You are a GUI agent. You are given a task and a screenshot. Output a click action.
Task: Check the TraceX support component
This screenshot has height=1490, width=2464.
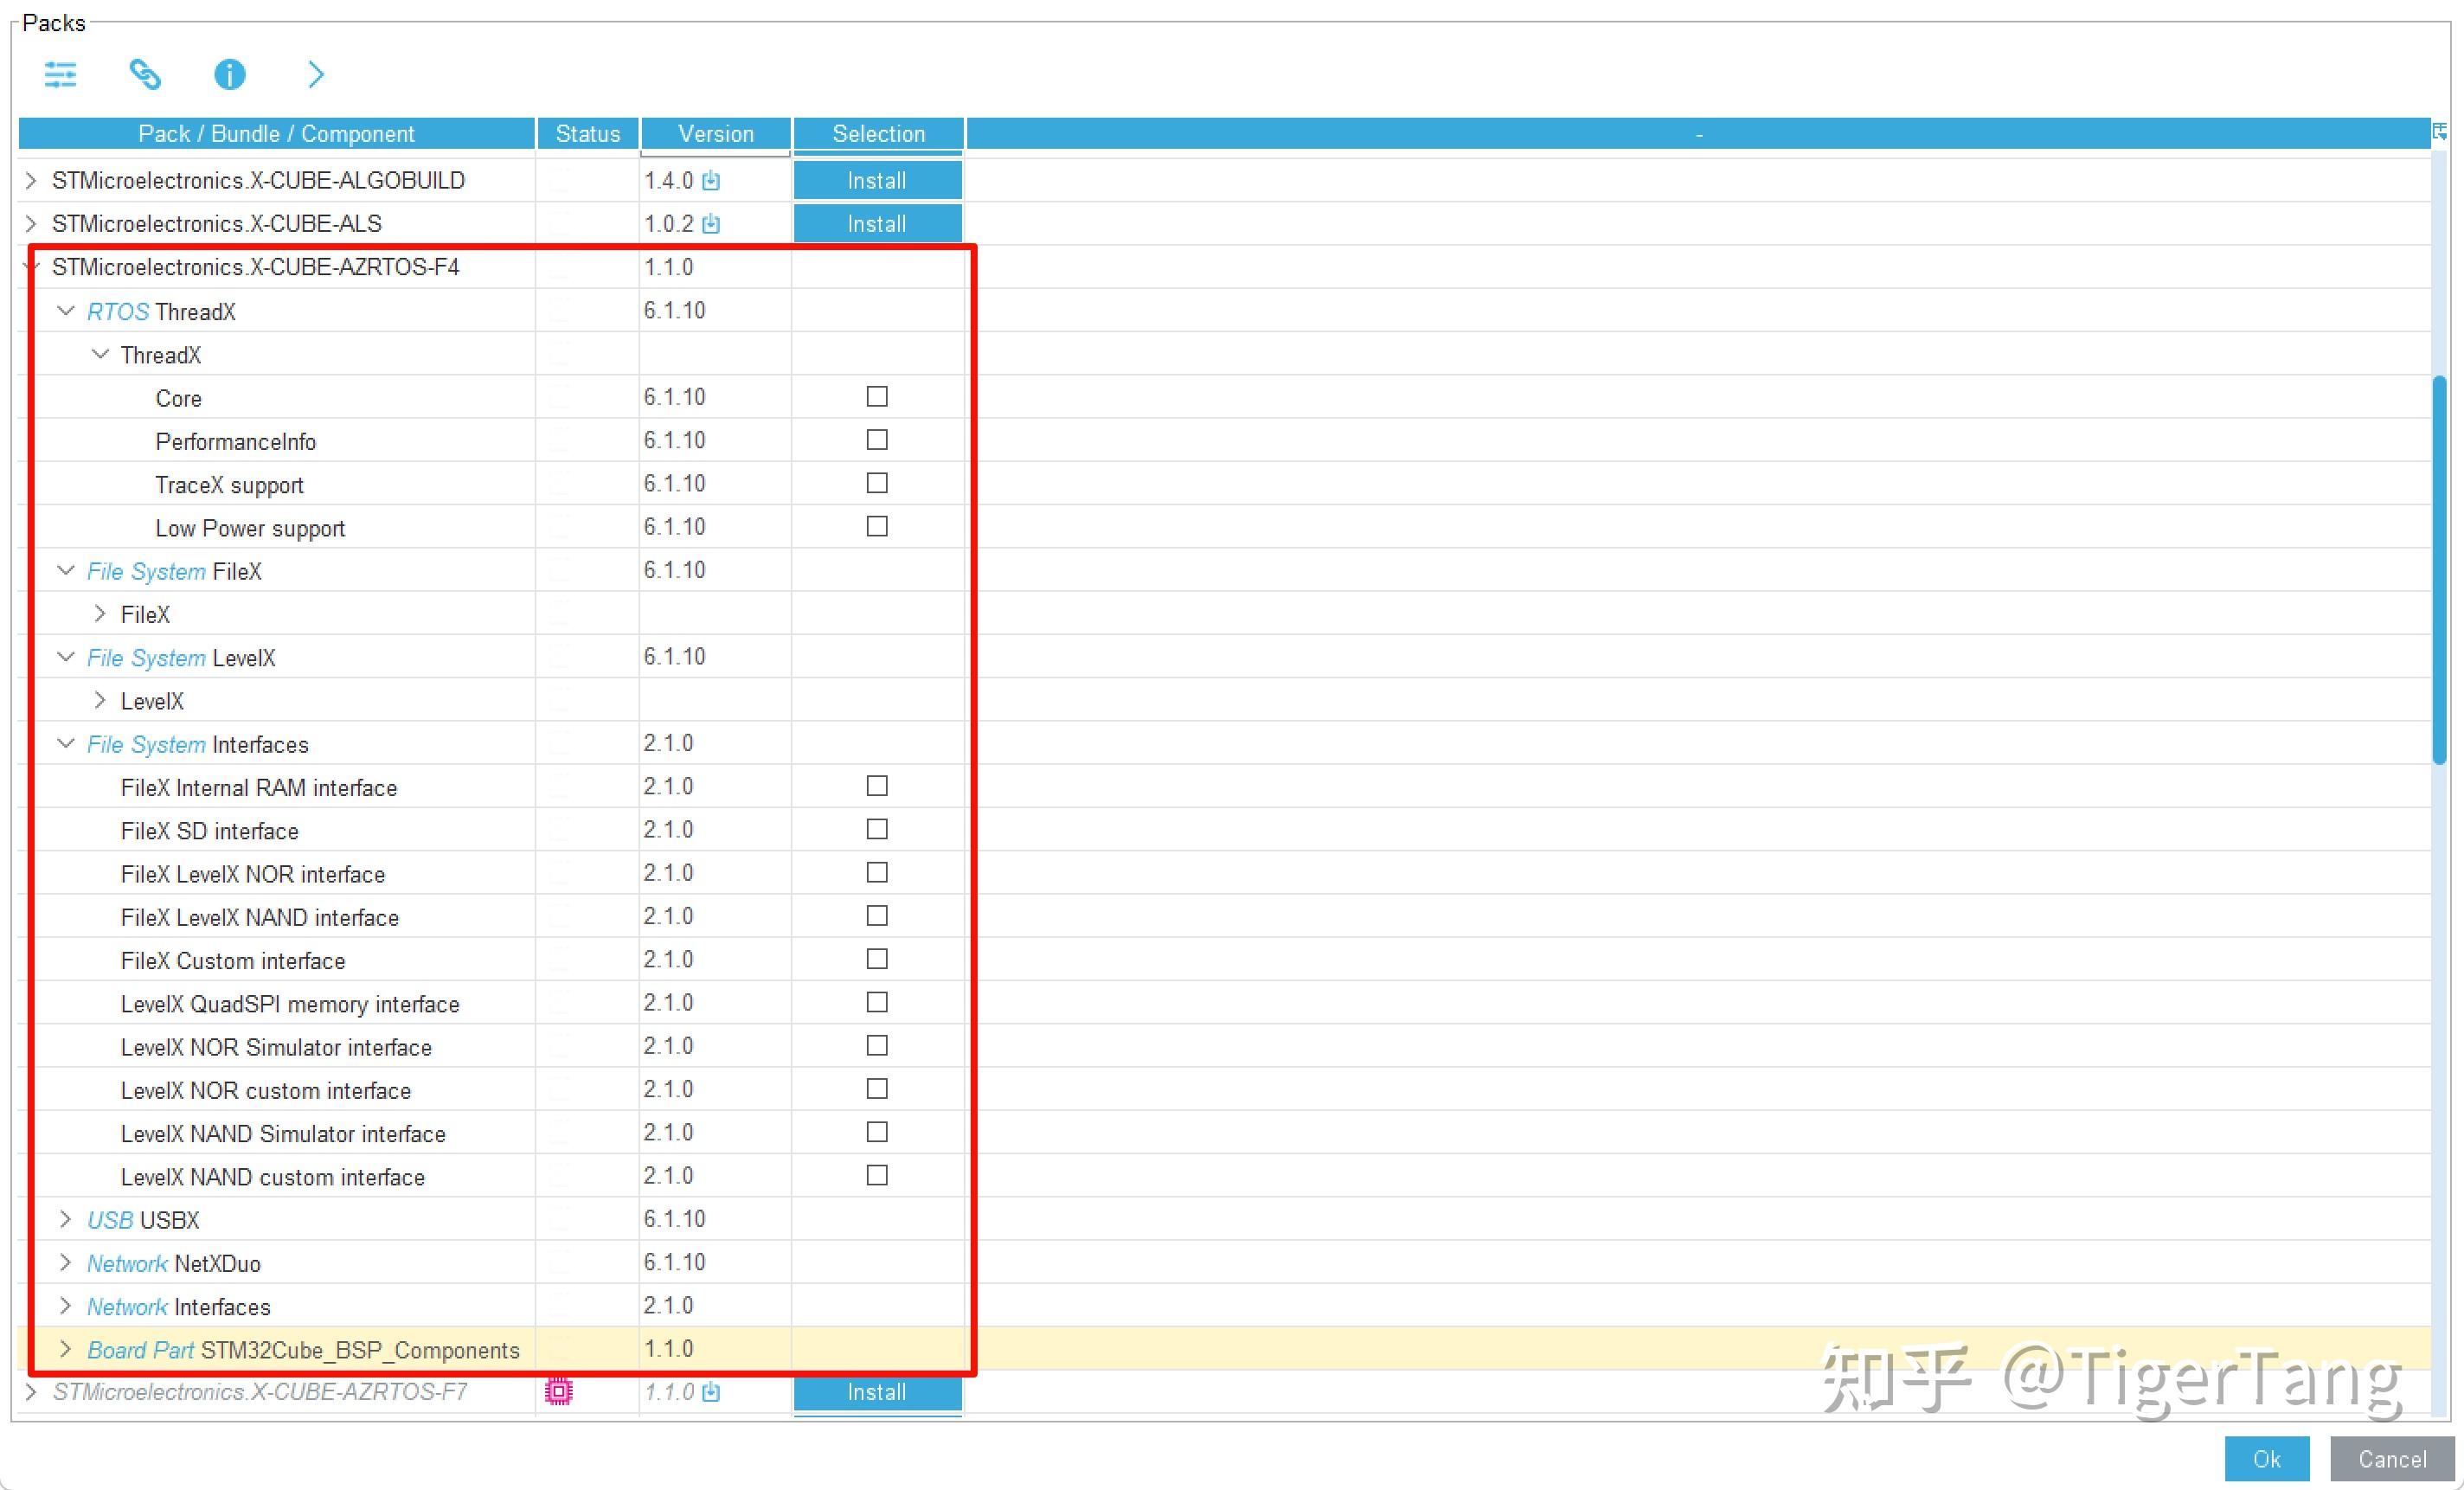coord(877,483)
